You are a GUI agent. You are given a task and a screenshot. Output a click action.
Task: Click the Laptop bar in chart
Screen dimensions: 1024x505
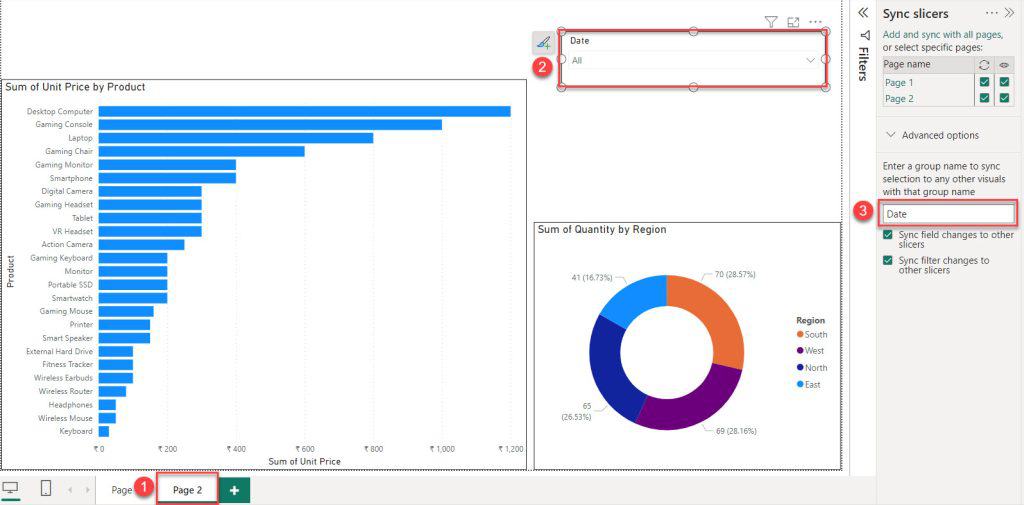pos(236,138)
